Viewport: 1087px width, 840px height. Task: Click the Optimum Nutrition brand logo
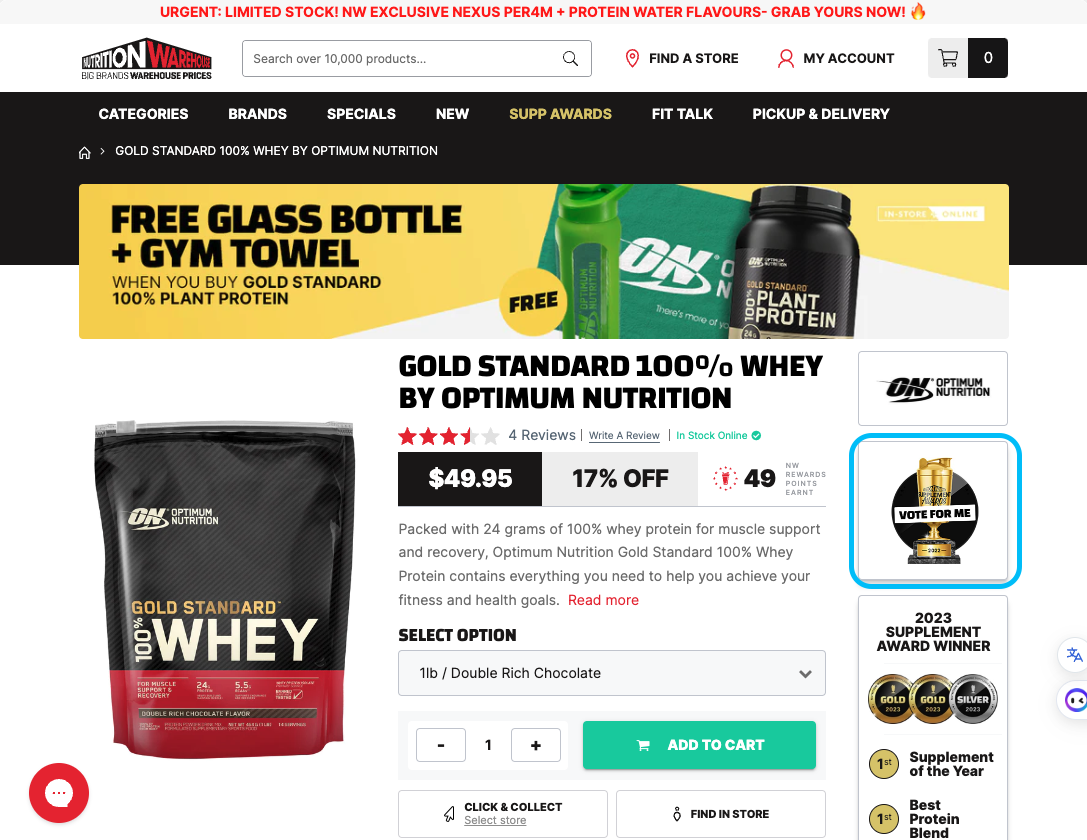tap(933, 388)
